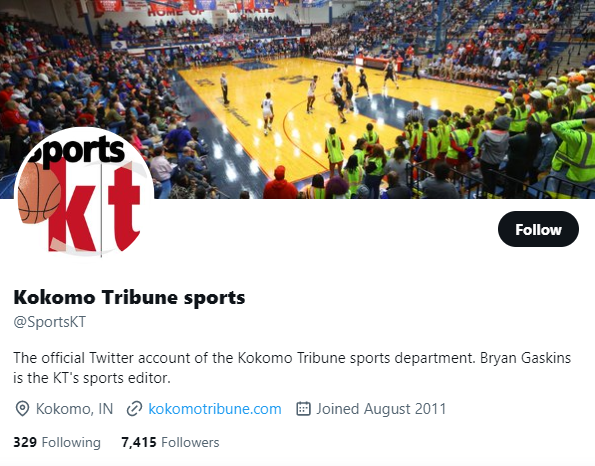View the 329 Following list
This screenshot has width=595, height=466.
click(57, 442)
